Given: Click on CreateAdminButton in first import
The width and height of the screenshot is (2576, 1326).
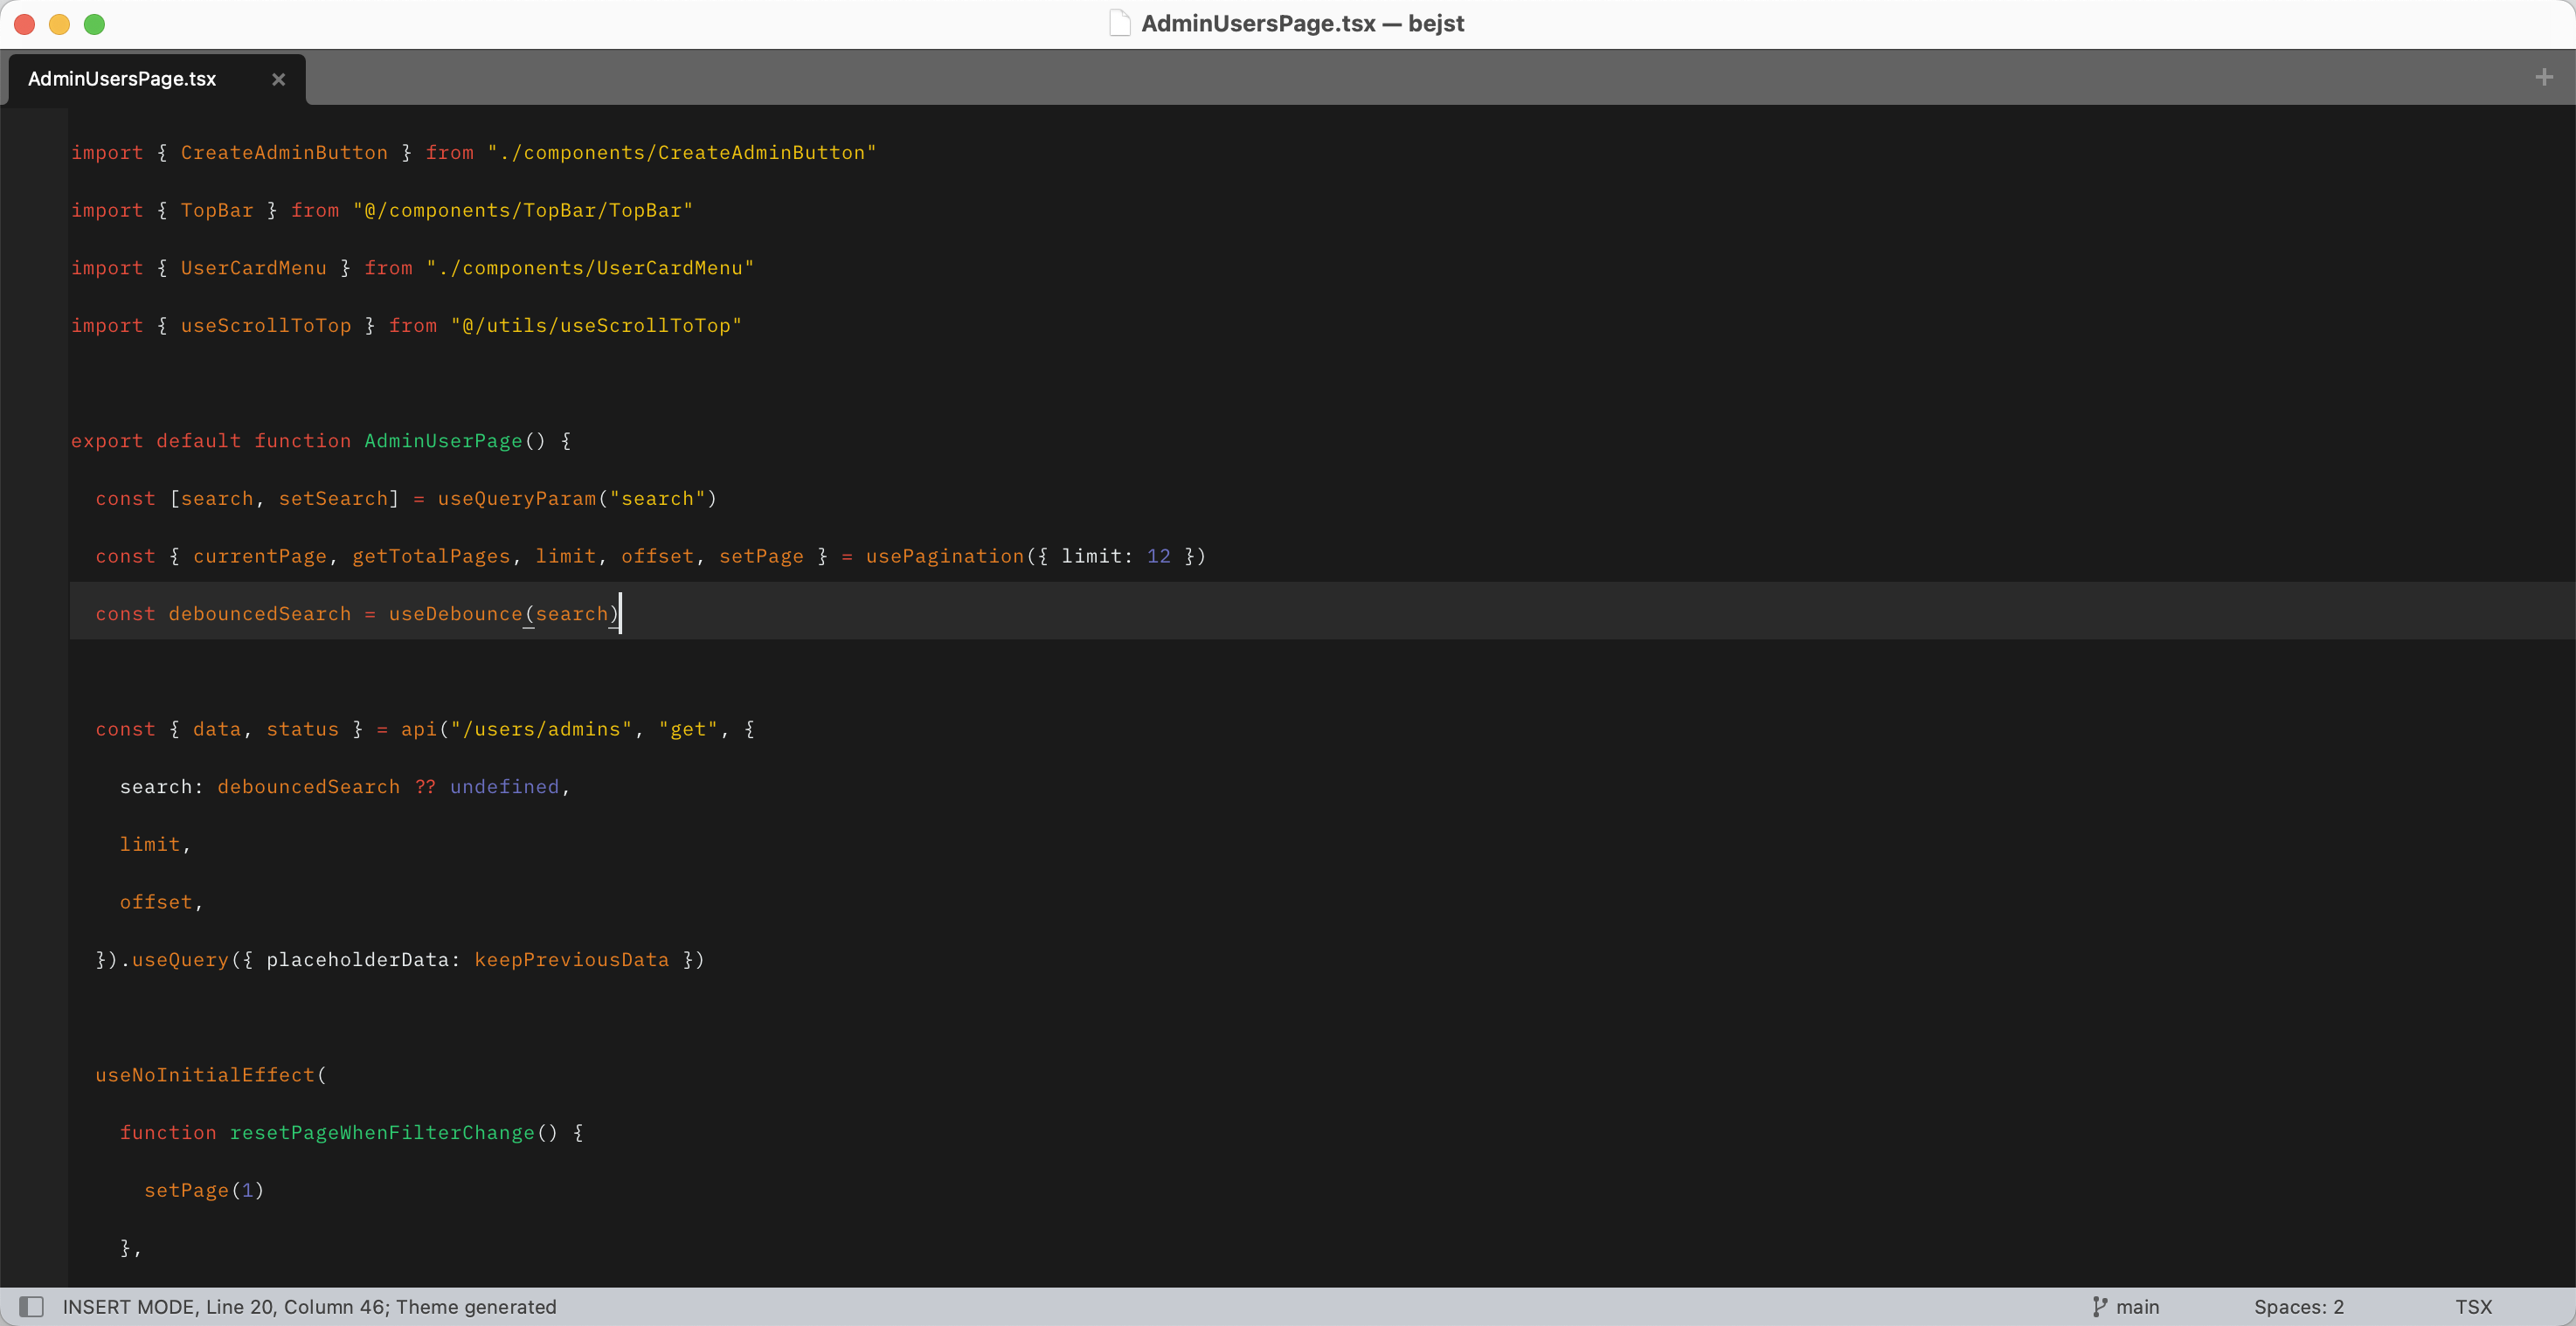Looking at the screenshot, I should [x=284, y=153].
